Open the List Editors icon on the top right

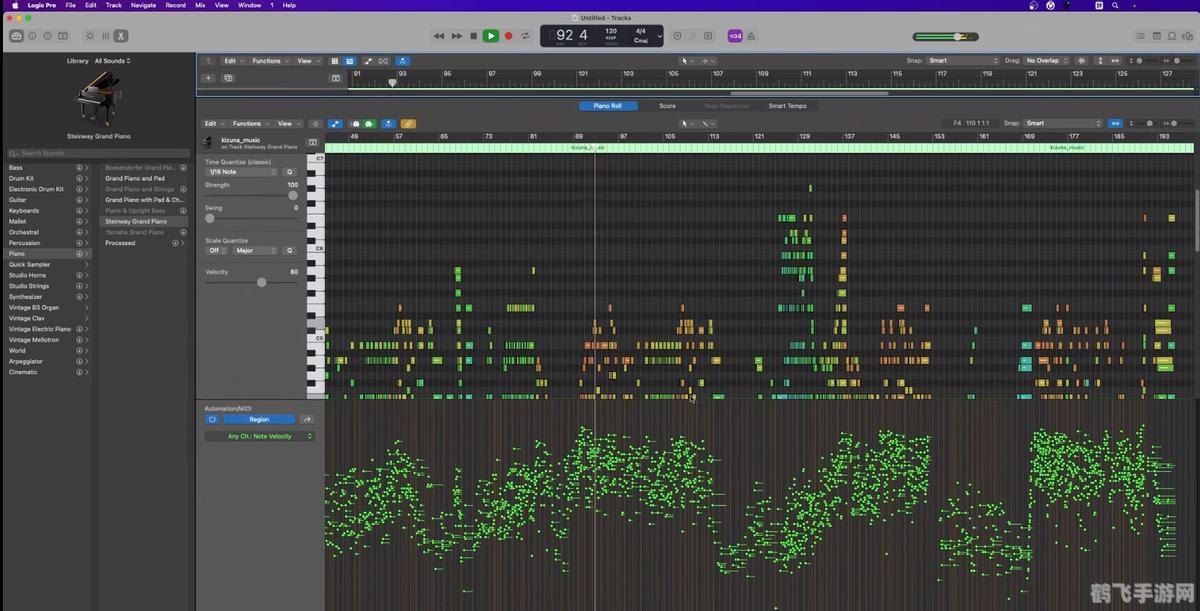1141,35
